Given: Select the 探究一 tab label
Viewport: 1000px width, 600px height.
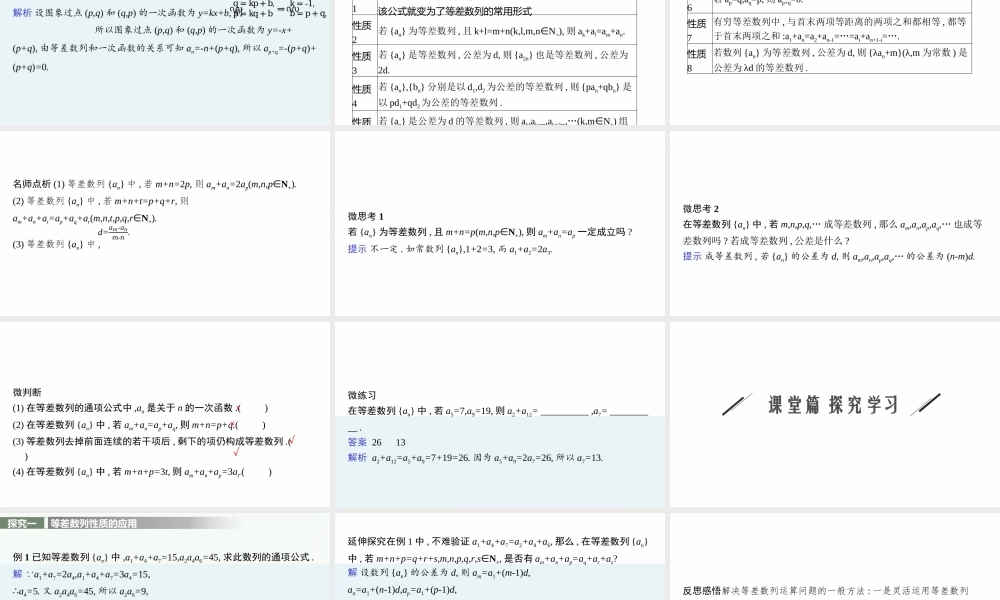Looking at the screenshot, I should 24,523.
